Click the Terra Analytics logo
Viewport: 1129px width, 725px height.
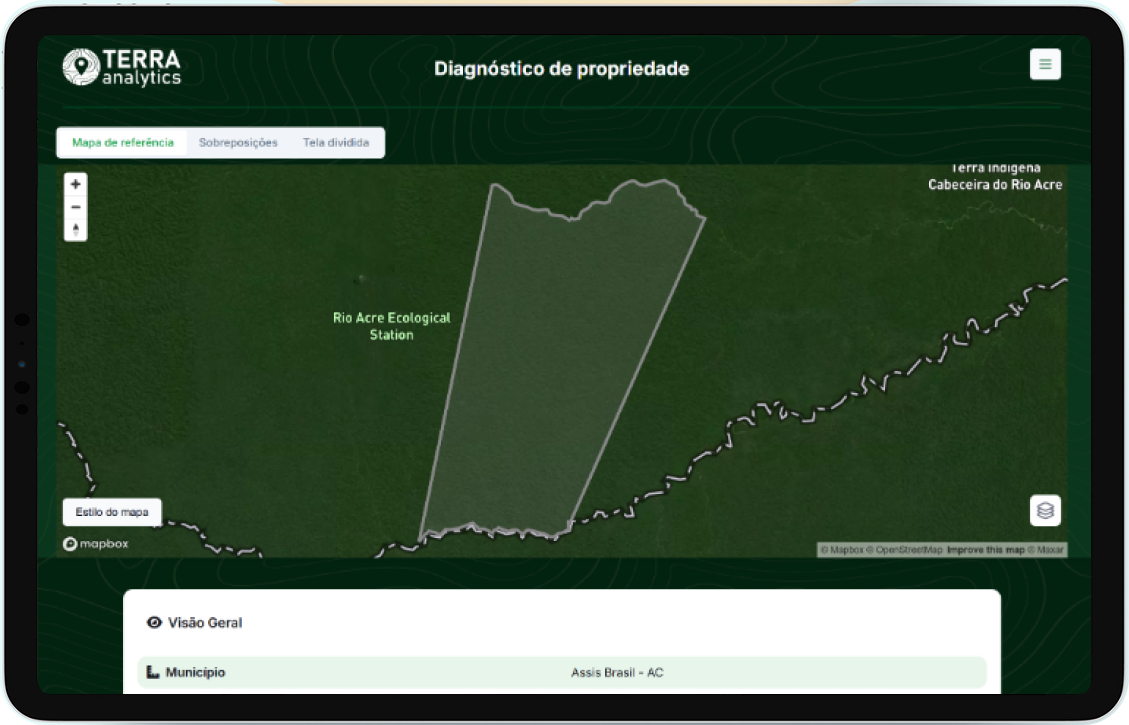[122, 67]
